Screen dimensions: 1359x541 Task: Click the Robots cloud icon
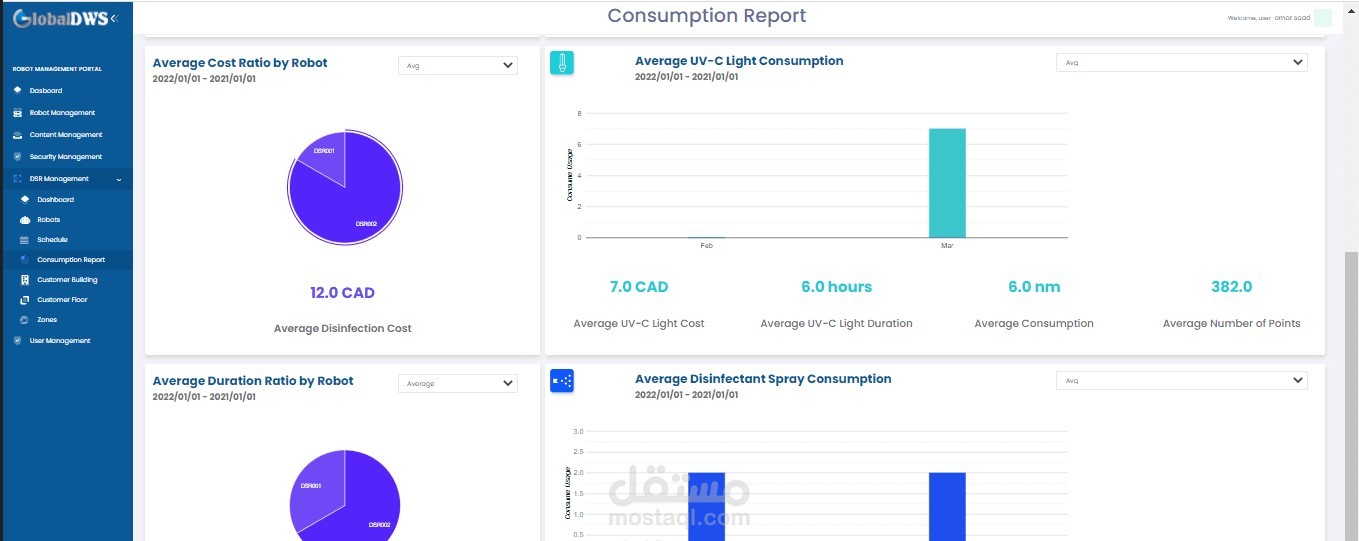point(25,220)
